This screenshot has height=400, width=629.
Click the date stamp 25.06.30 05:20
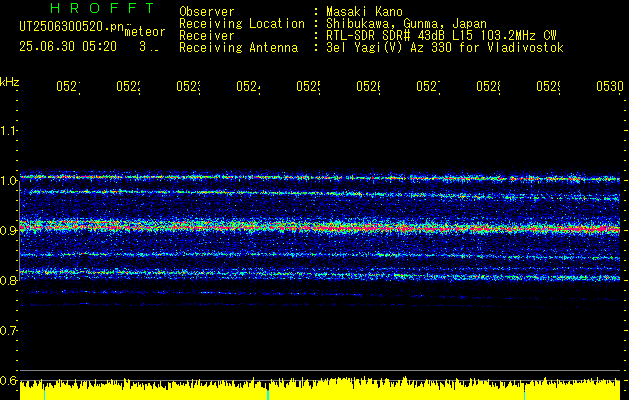(x=68, y=47)
